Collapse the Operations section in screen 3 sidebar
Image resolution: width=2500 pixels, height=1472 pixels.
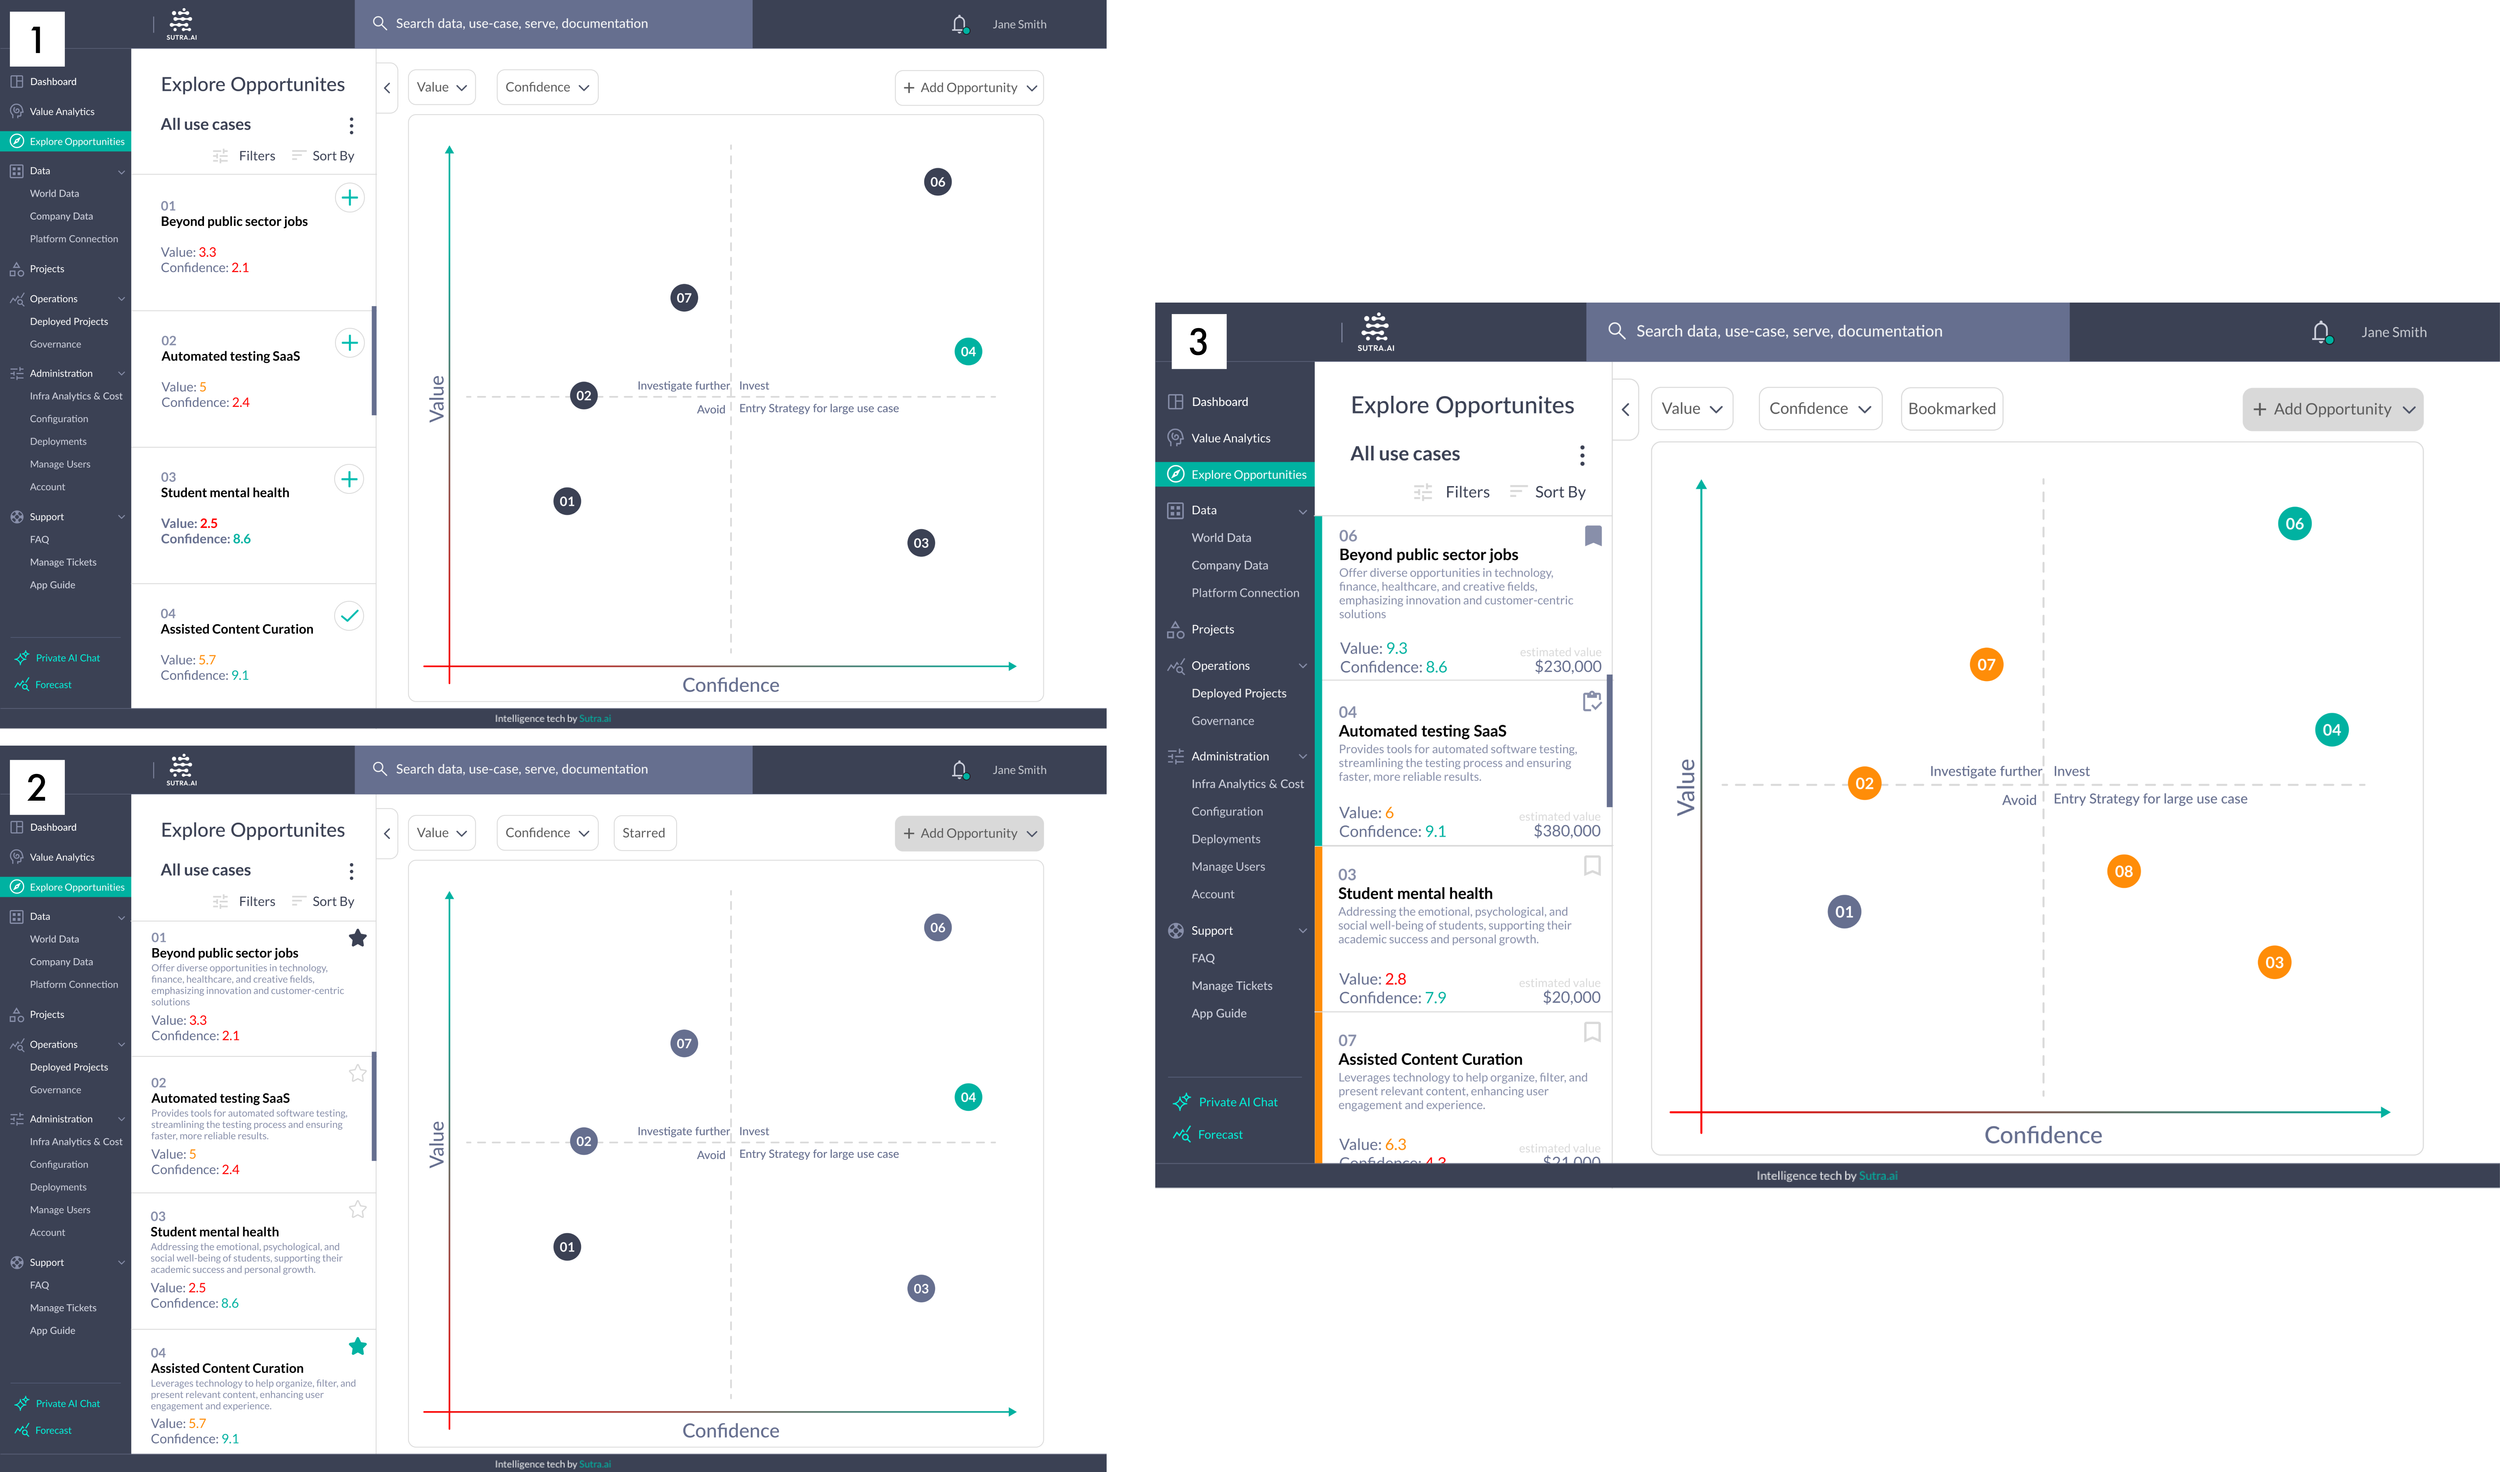click(1302, 666)
